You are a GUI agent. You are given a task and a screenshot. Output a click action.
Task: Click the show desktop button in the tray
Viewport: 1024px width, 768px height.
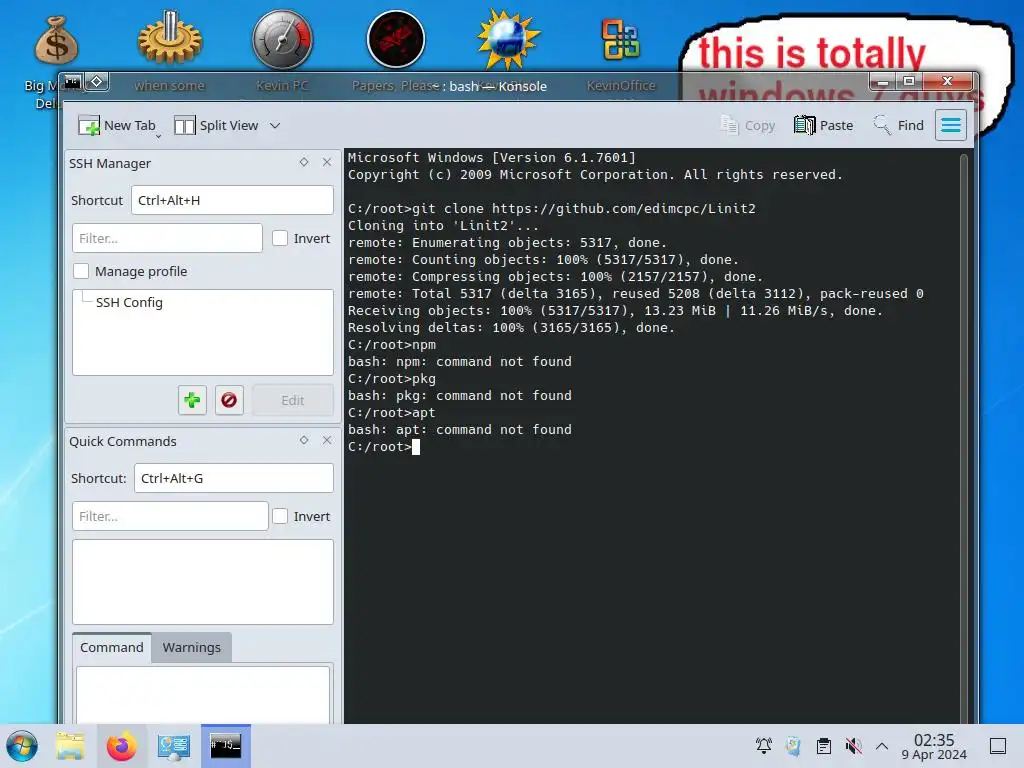(998, 746)
